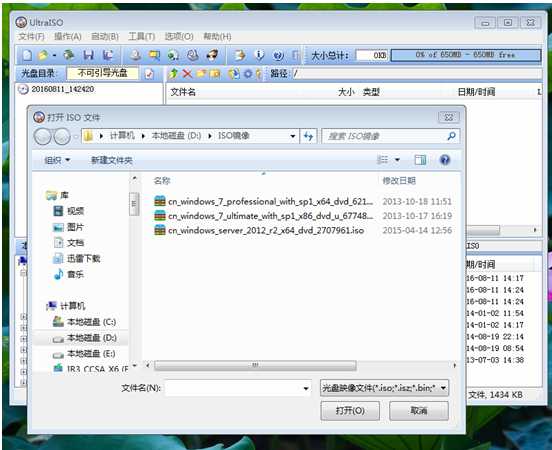Expand the view options dropdown arrow

point(397,160)
